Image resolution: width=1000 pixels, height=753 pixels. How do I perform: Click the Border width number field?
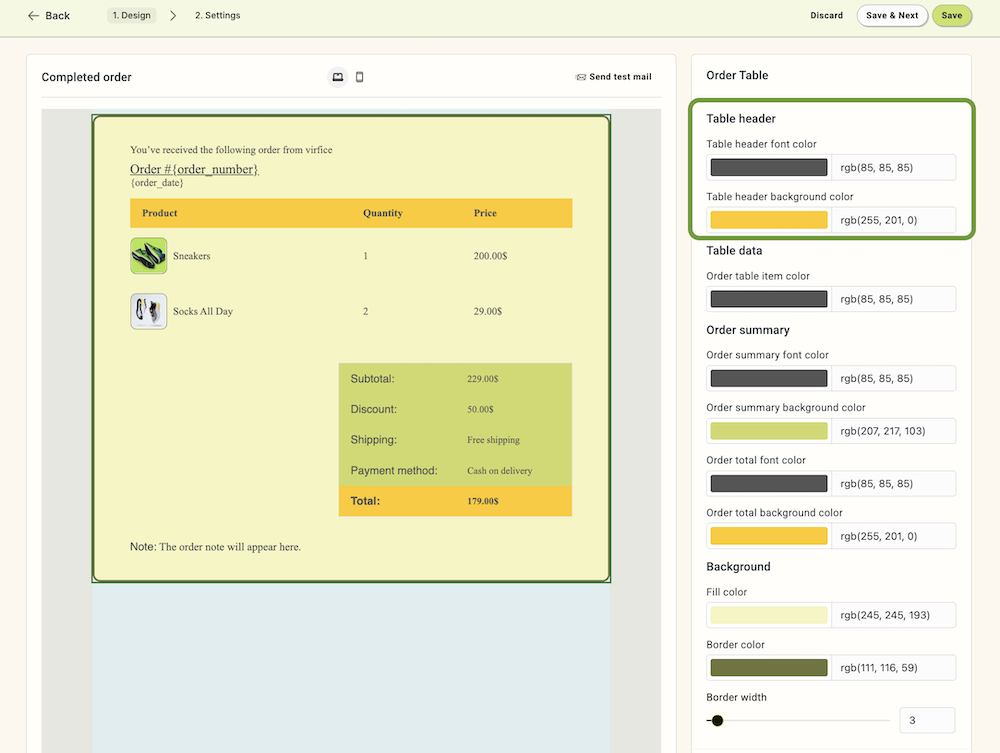tap(927, 720)
